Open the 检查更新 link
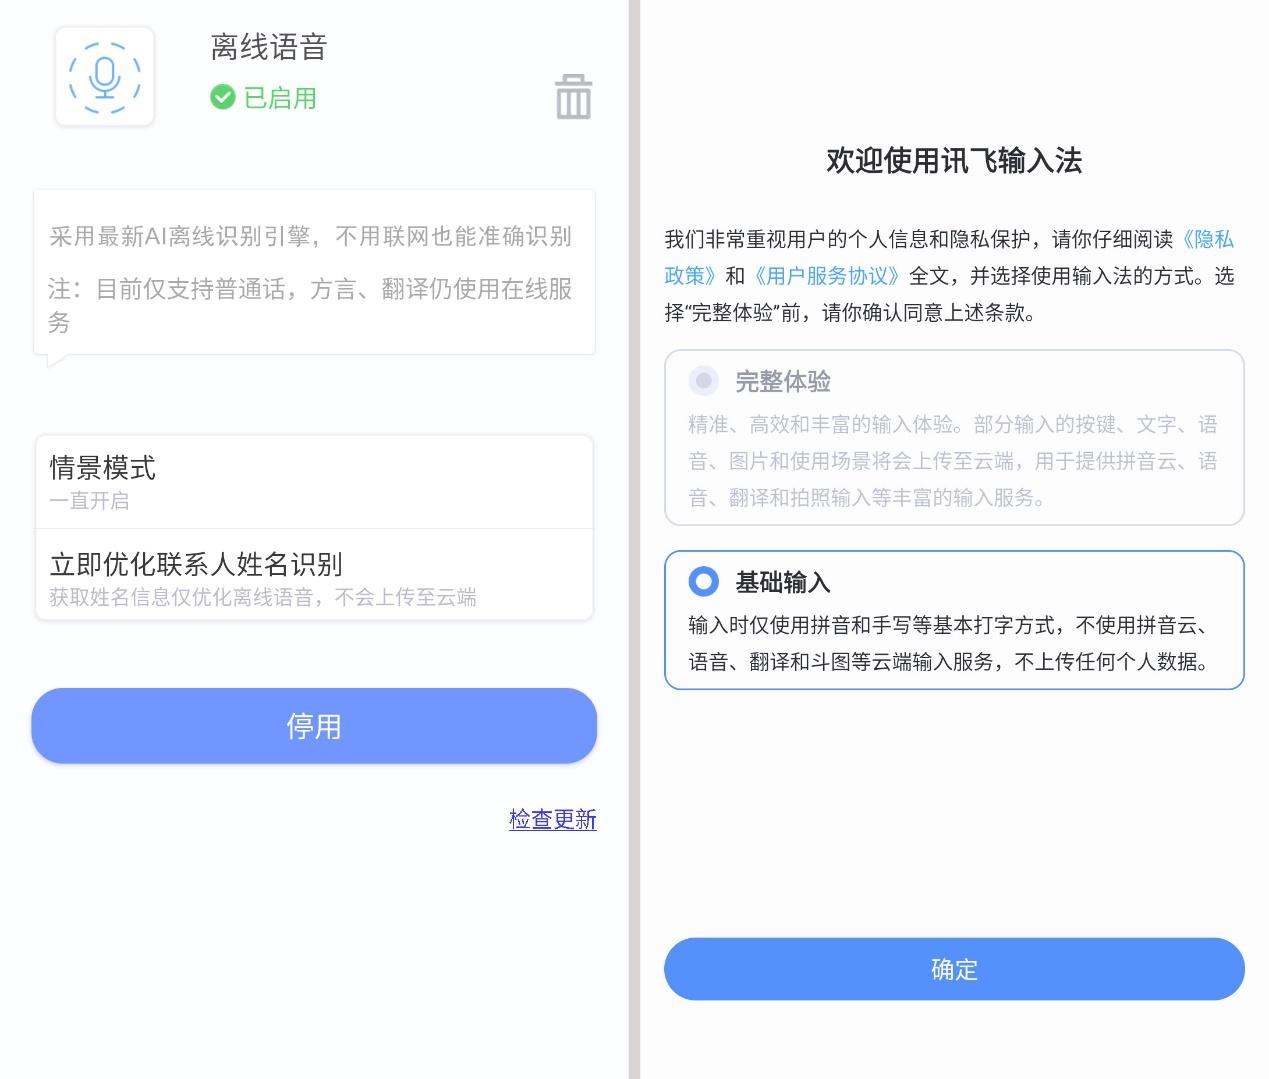Image resolution: width=1269 pixels, height=1079 pixels. click(x=552, y=819)
